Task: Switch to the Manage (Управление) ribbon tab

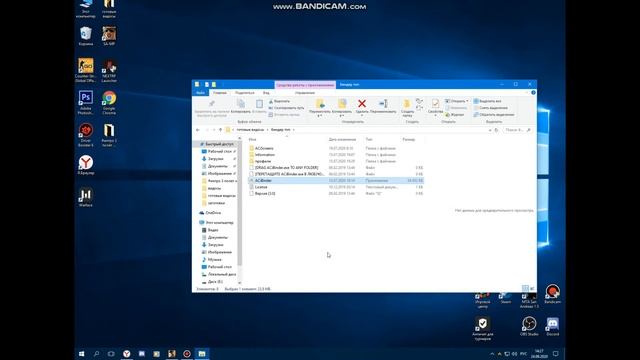Action: pyautogui.click(x=305, y=93)
